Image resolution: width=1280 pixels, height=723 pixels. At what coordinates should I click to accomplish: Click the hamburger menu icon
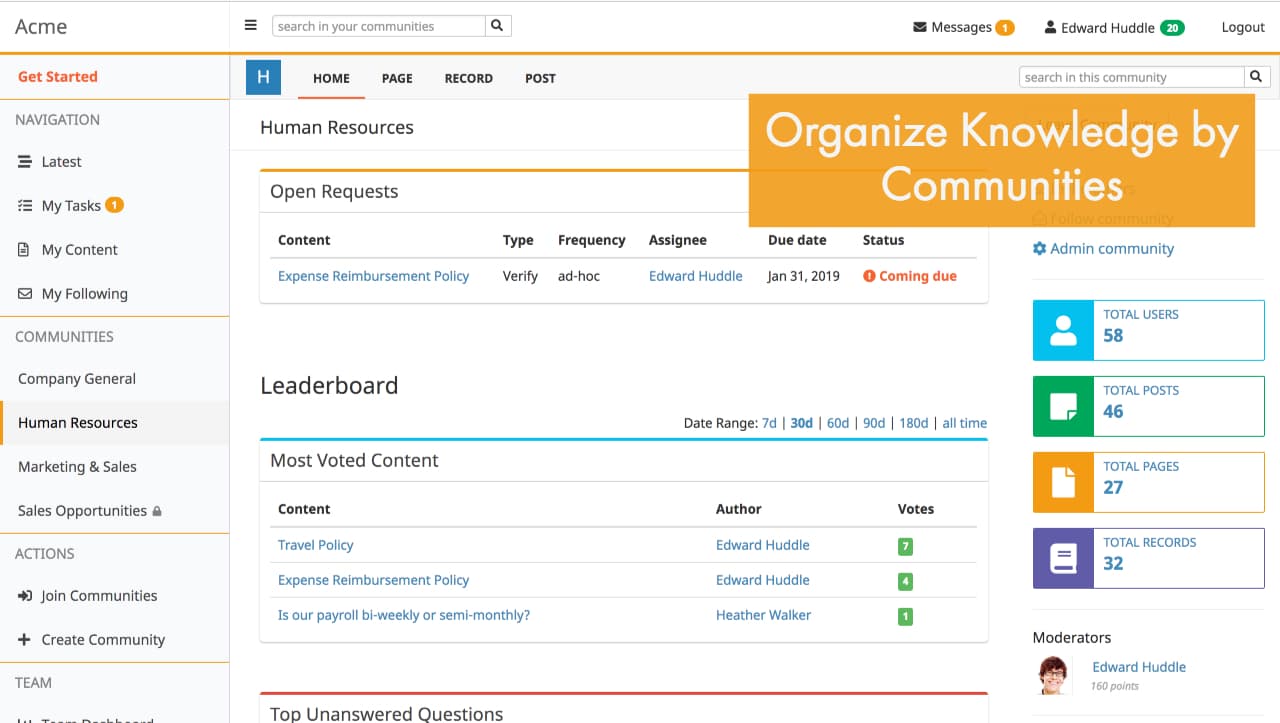coord(251,26)
